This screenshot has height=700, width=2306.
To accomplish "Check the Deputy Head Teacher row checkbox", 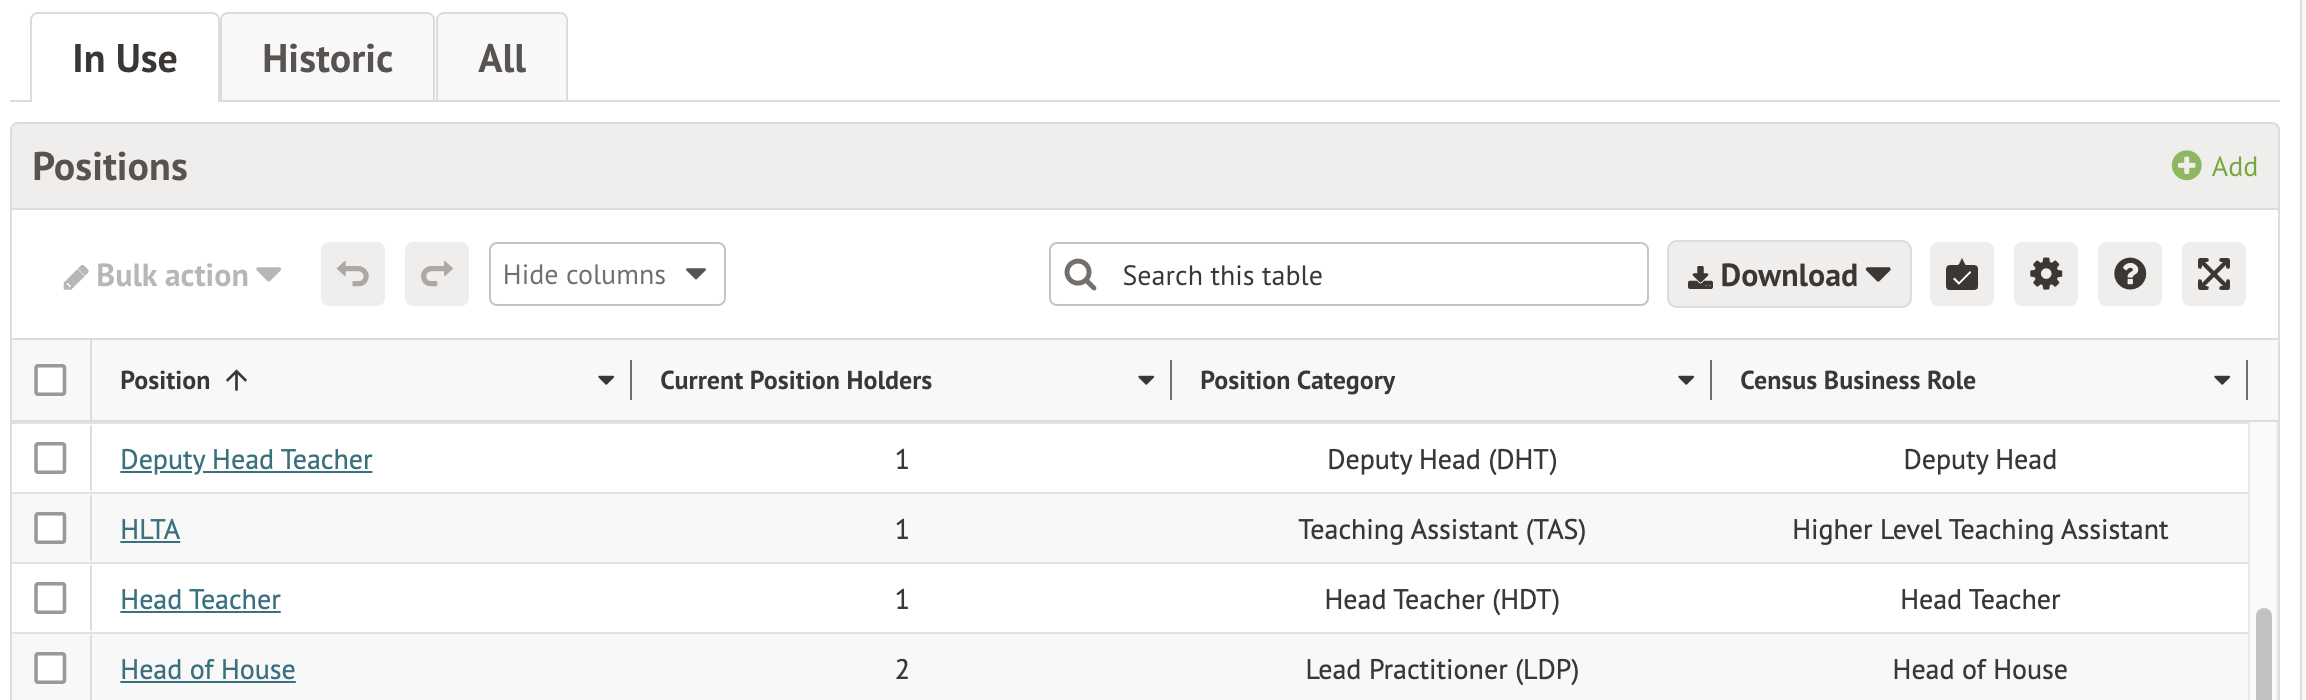I will pyautogui.click(x=50, y=459).
